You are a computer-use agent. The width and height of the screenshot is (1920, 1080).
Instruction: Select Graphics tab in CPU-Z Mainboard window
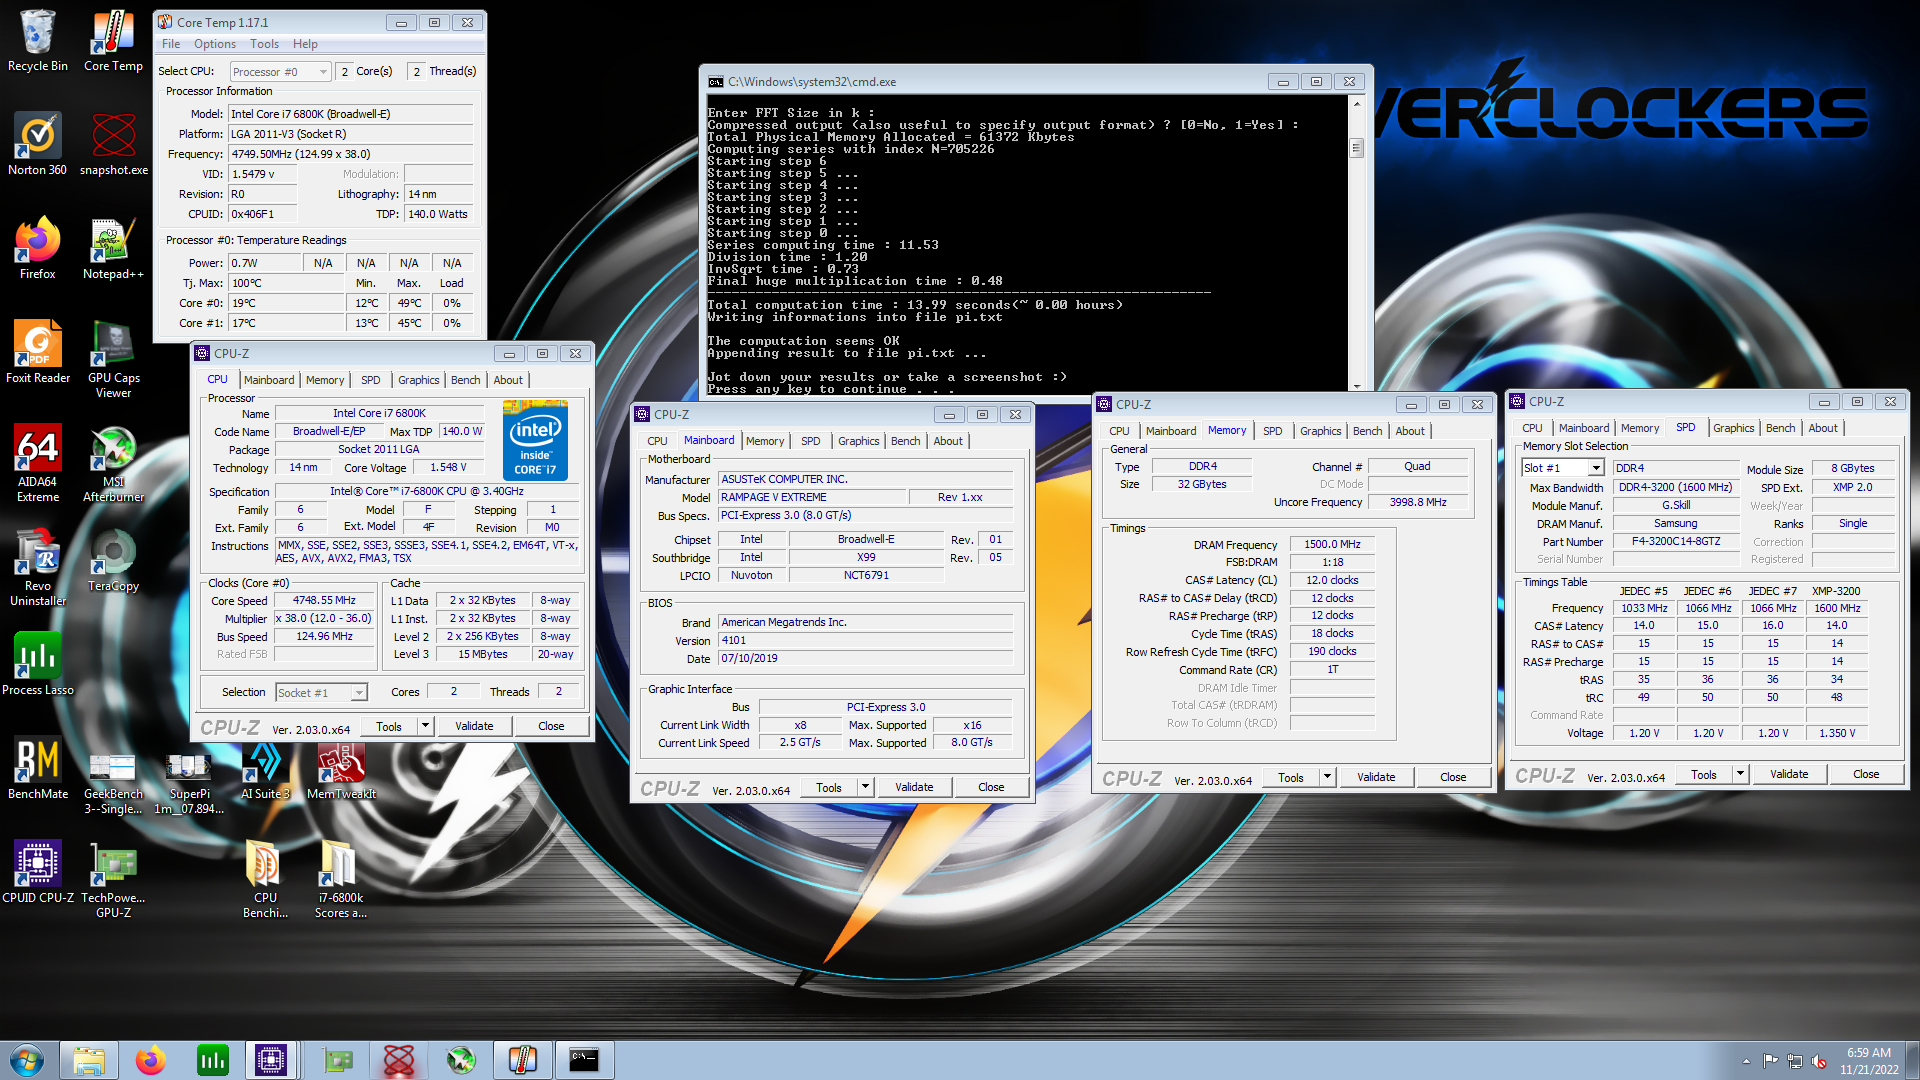click(x=858, y=441)
